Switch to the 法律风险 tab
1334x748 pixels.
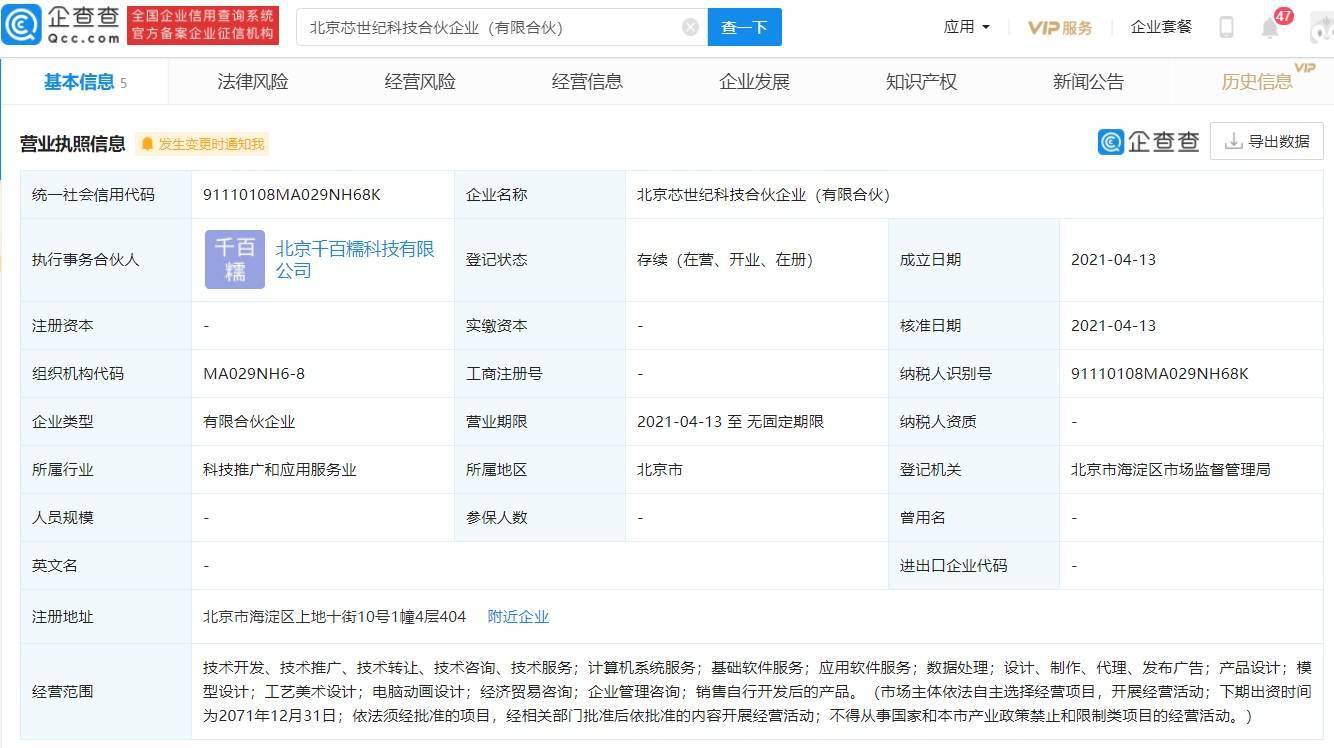coord(253,82)
